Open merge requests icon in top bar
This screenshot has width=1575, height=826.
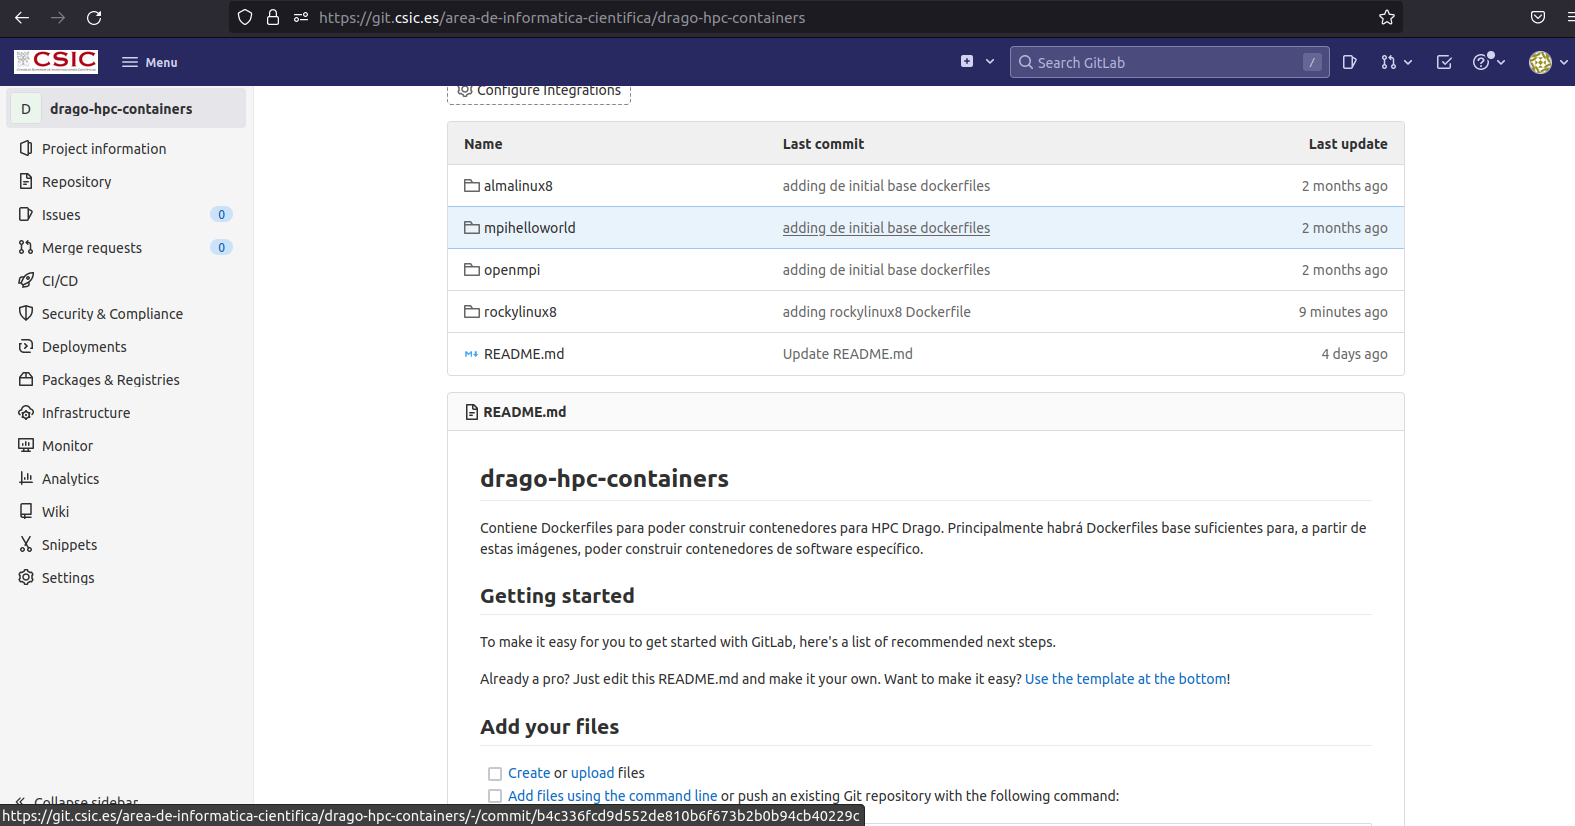tap(1388, 62)
